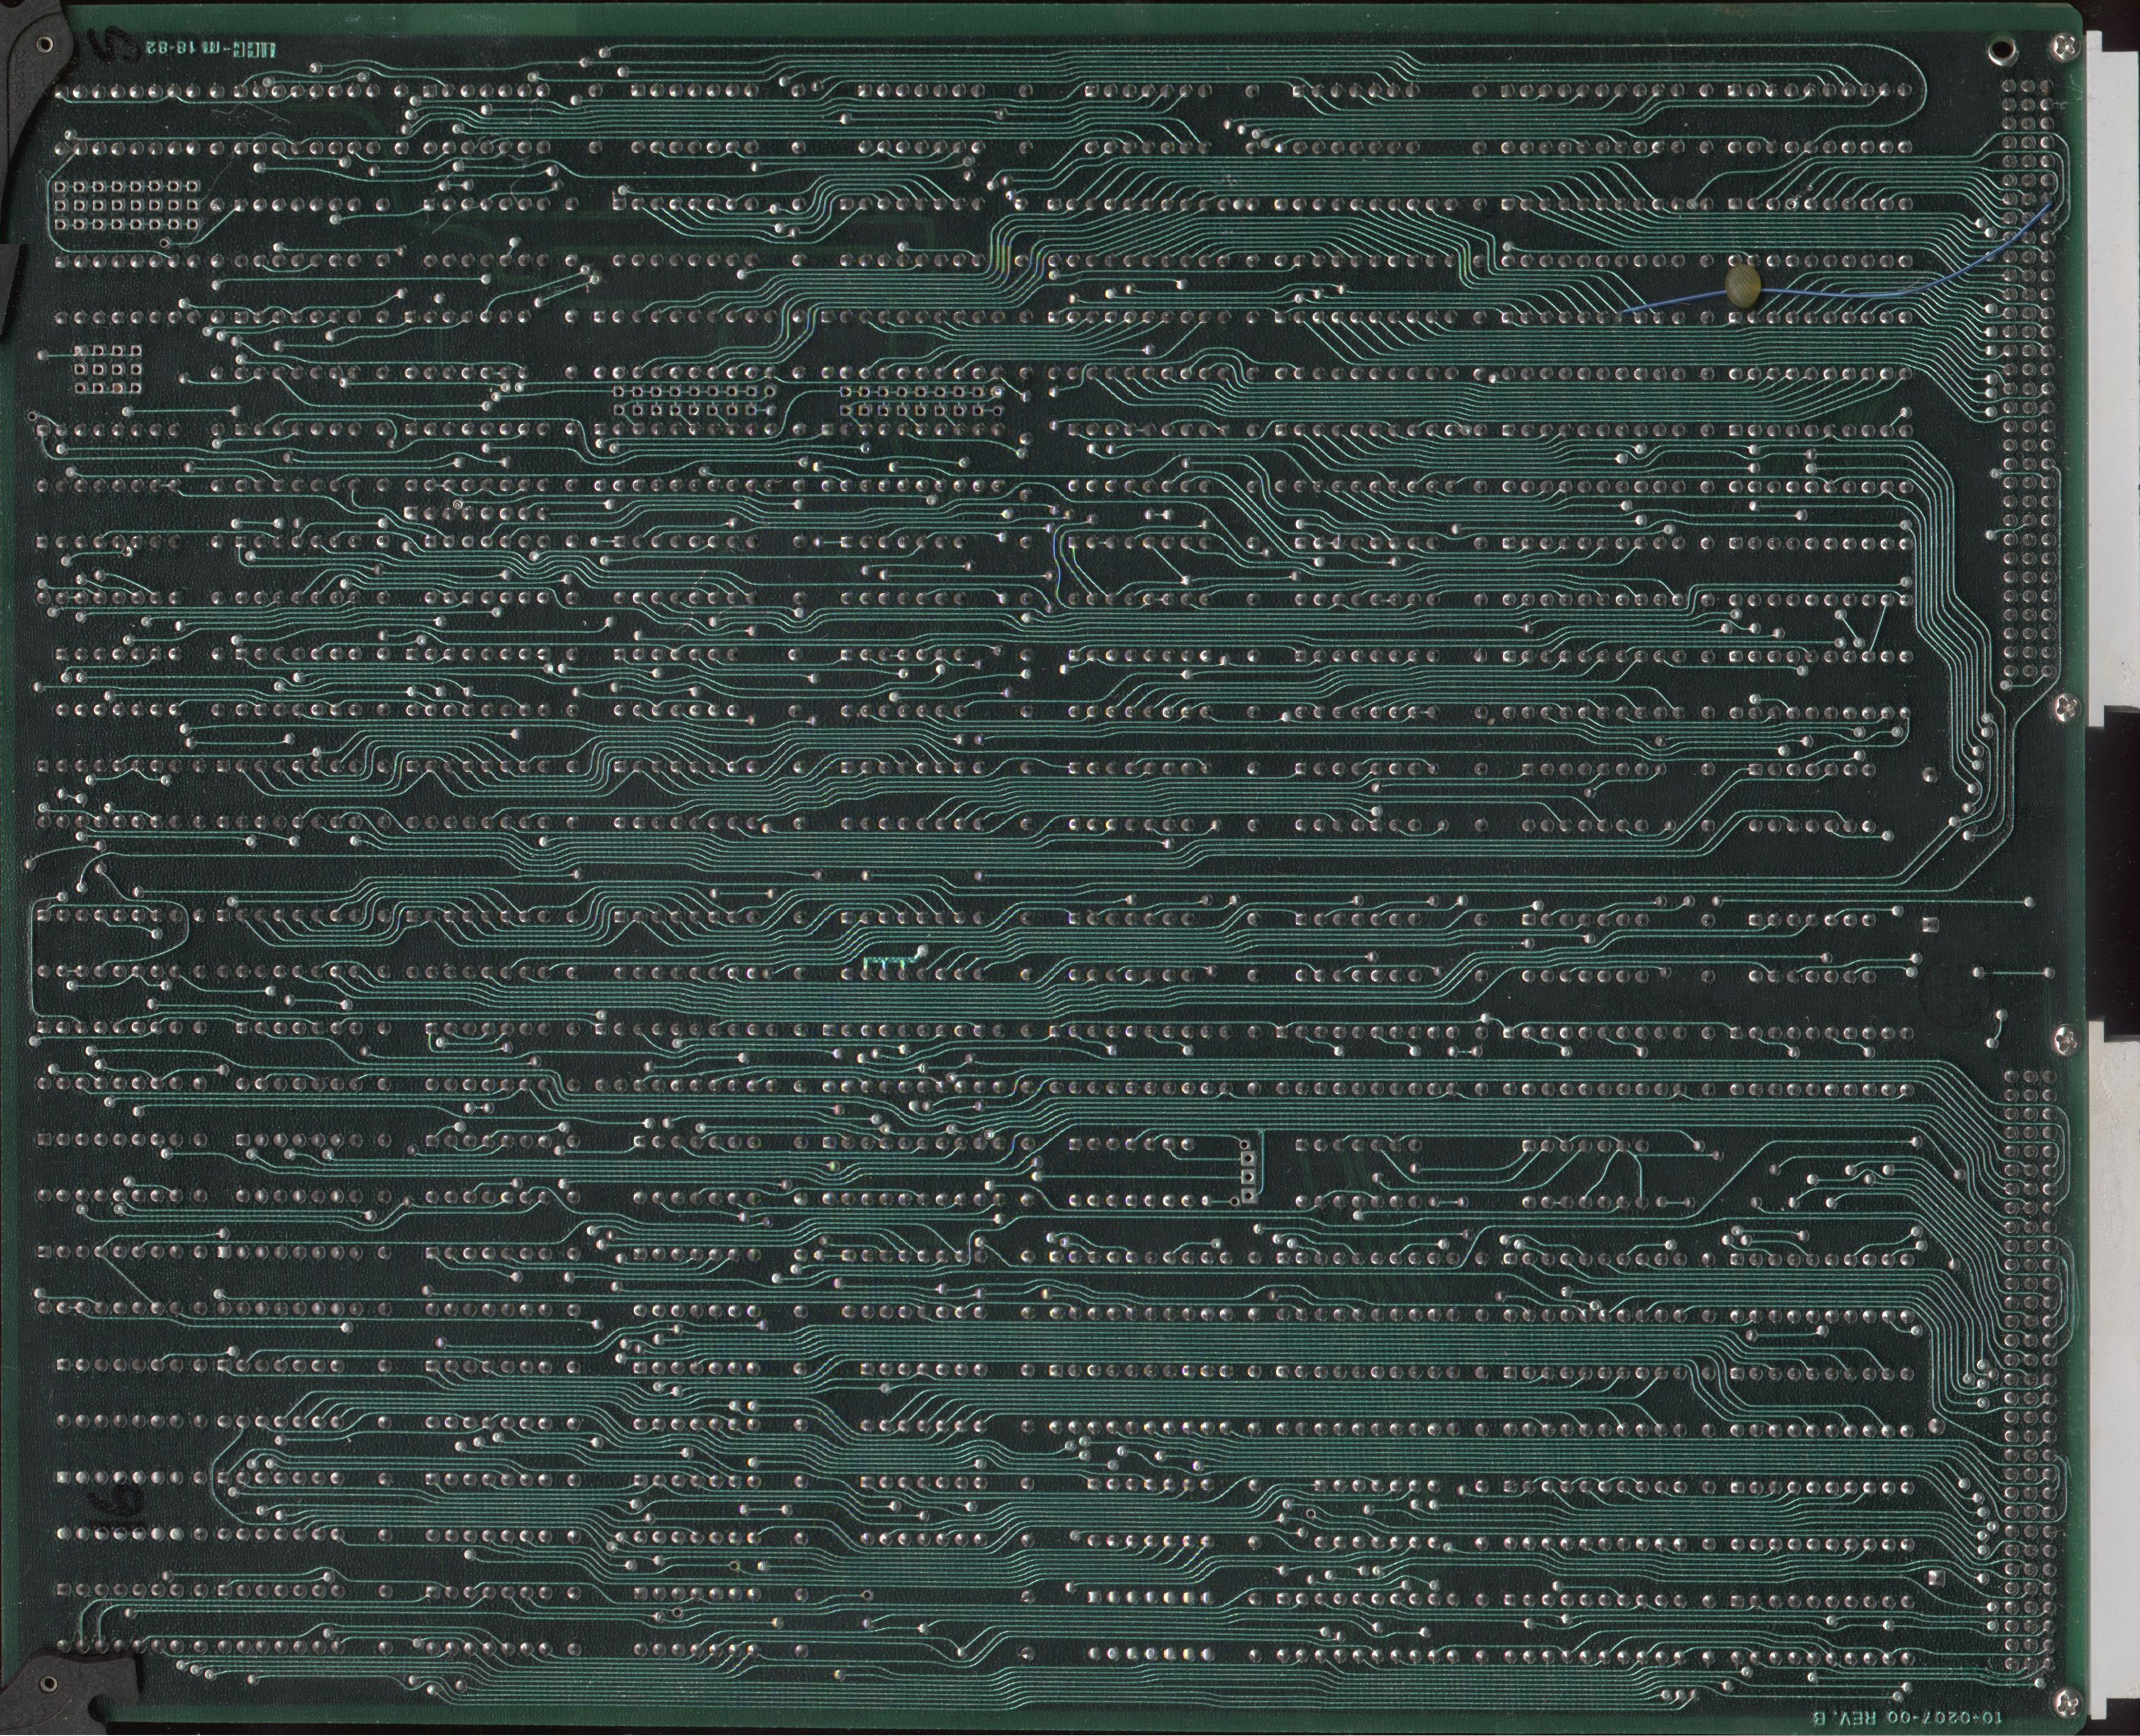The image size is (2140, 1736).
Task: Click the top-left ejector lever rivet
Action: [x=44, y=44]
